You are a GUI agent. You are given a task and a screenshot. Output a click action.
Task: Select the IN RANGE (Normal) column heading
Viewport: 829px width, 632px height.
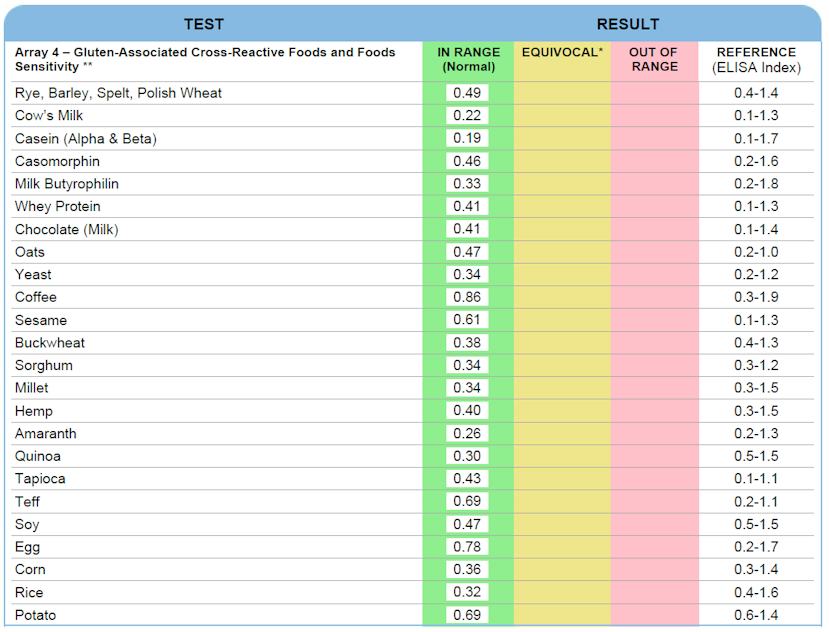(x=468, y=60)
